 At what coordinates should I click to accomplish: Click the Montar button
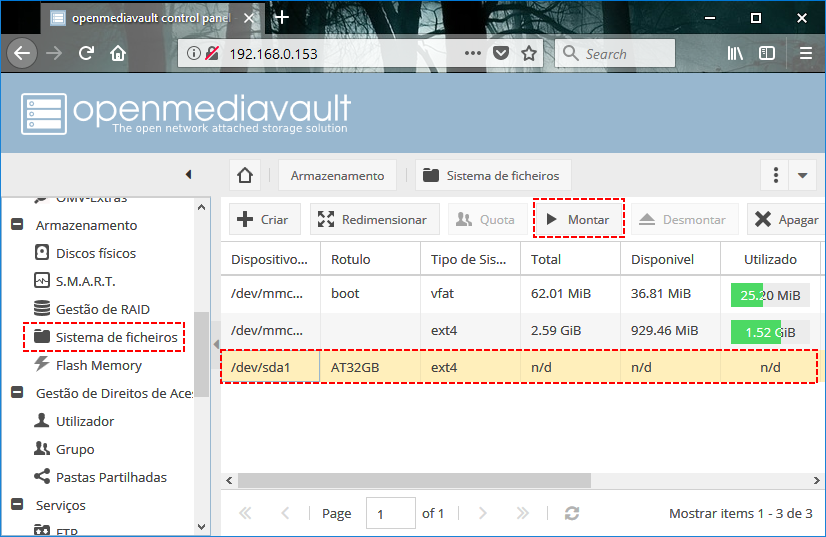[578, 219]
